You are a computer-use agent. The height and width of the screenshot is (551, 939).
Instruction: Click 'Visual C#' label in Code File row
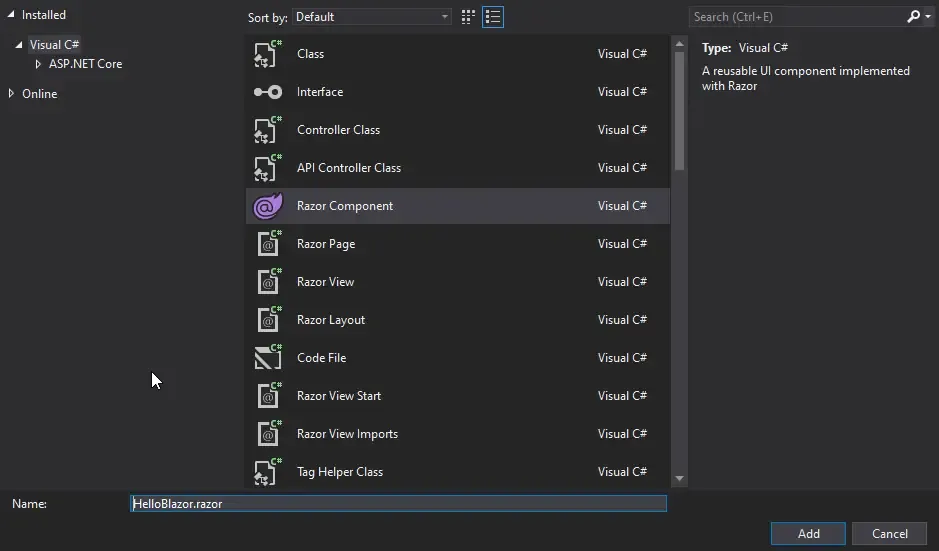pos(622,358)
